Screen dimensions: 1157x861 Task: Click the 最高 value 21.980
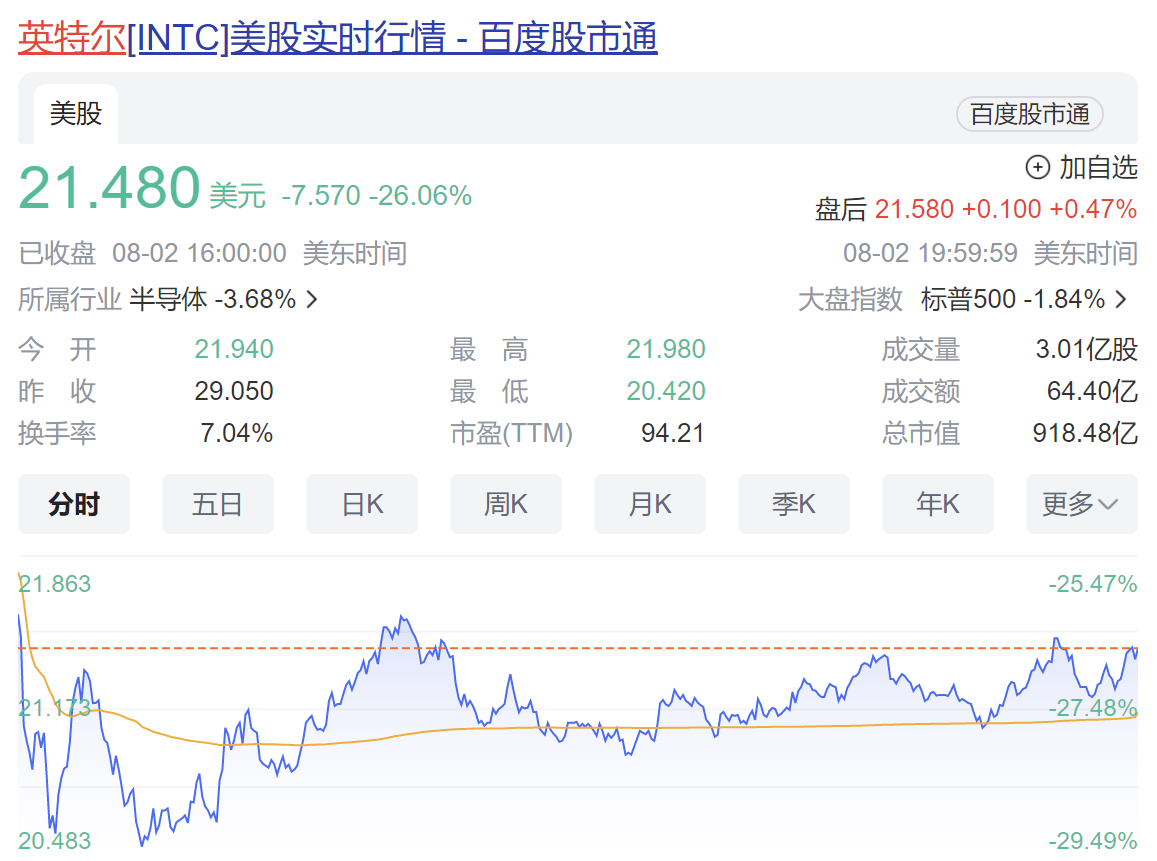666,349
